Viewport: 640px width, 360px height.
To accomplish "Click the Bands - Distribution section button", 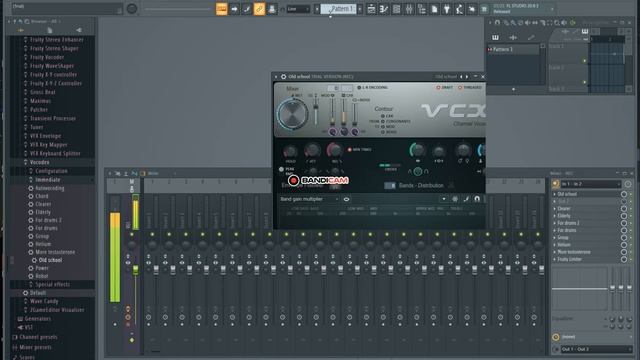I will tap(420, 185).
